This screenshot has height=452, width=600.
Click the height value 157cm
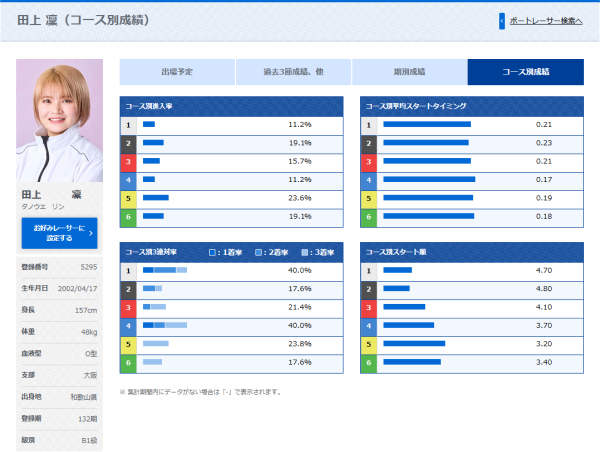pyautogui.click(x=86, y=310)
